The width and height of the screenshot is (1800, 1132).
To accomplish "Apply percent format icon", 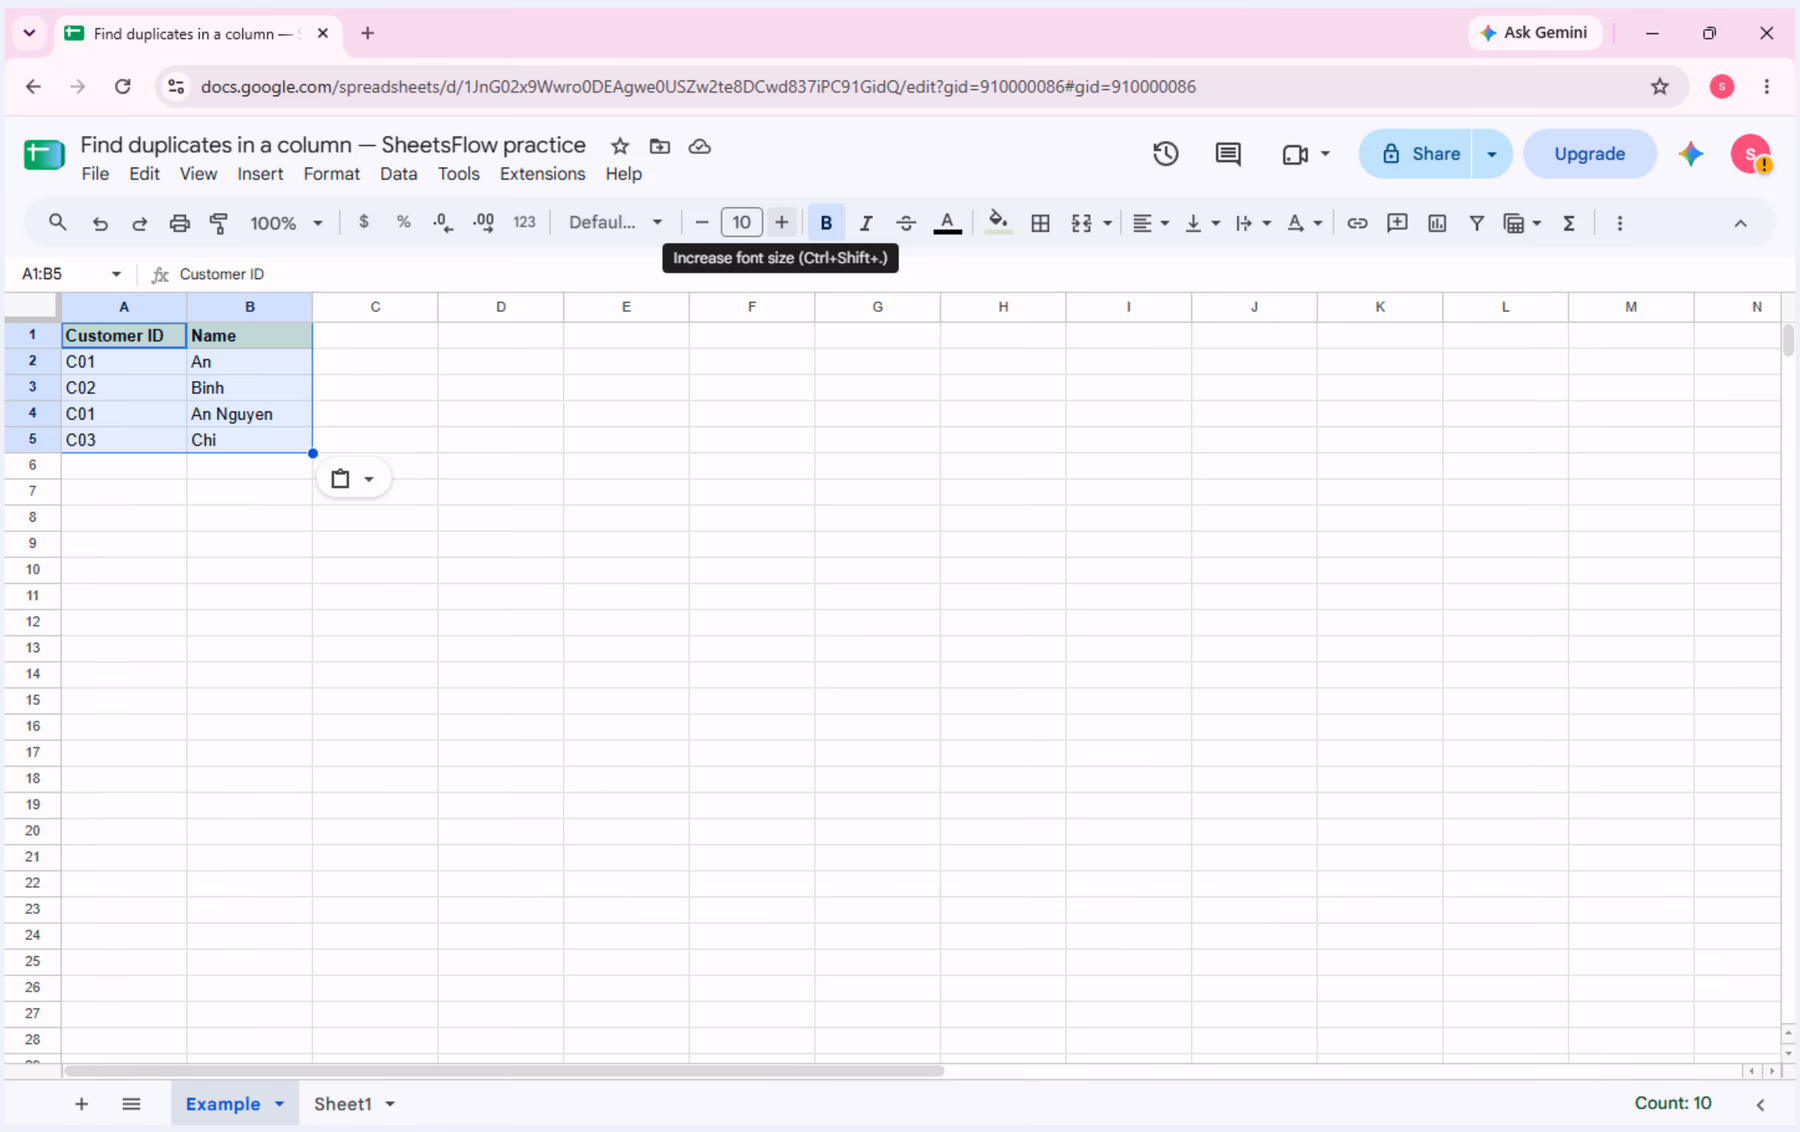I will (403, 222).
